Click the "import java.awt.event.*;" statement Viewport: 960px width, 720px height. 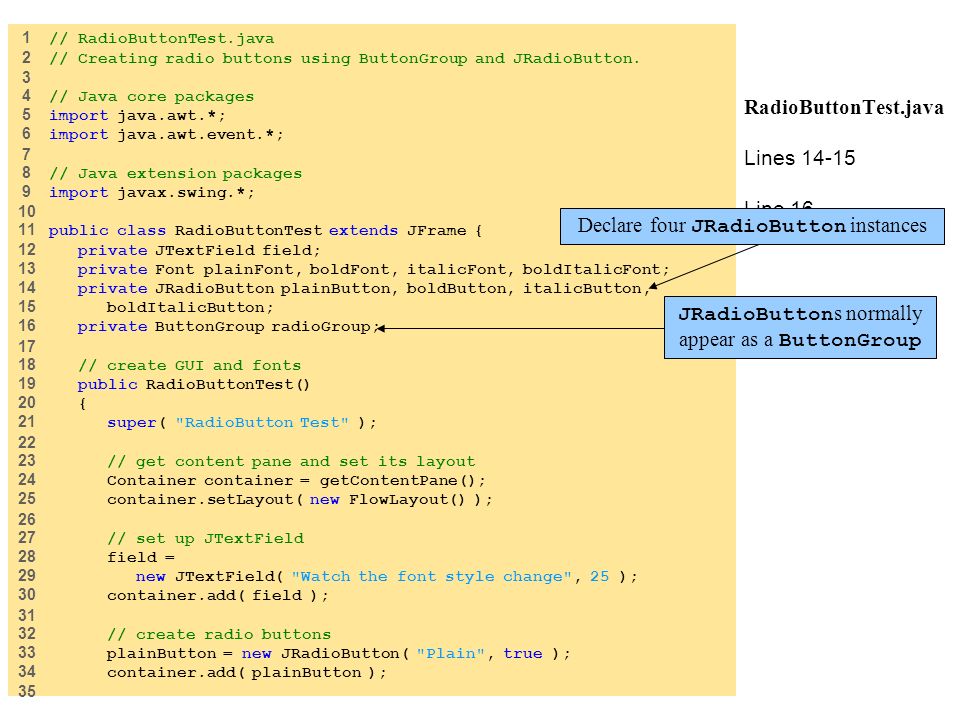click(x=166, y=135)
